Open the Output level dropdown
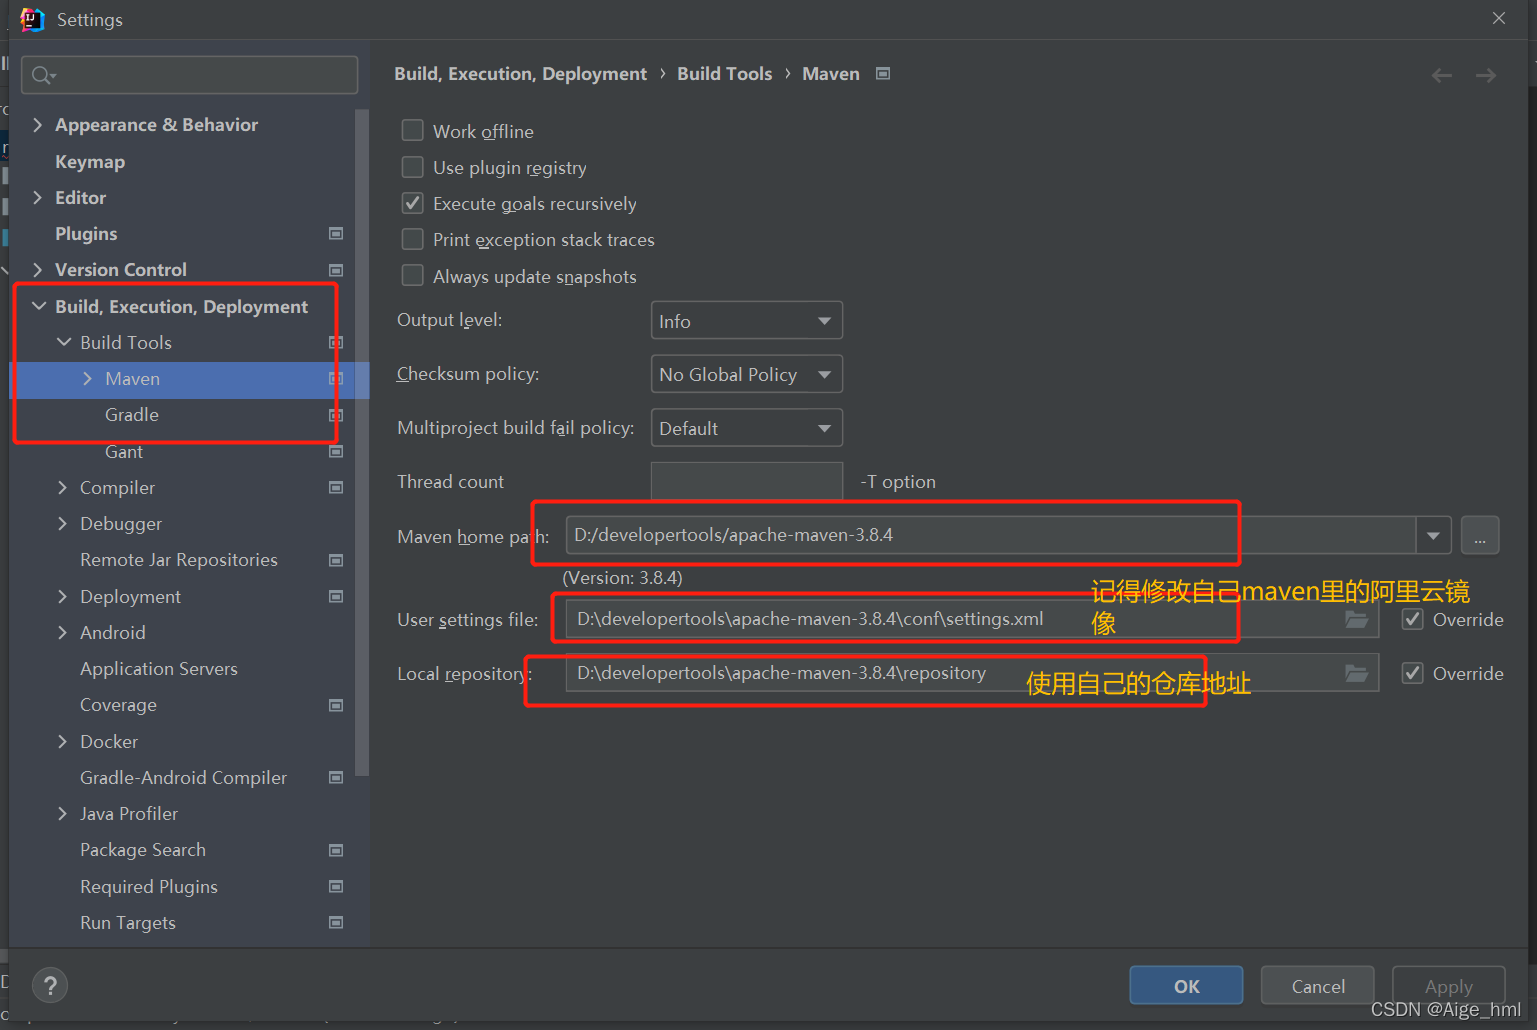Screen dimensions: 1537x1030 [746, 321]
